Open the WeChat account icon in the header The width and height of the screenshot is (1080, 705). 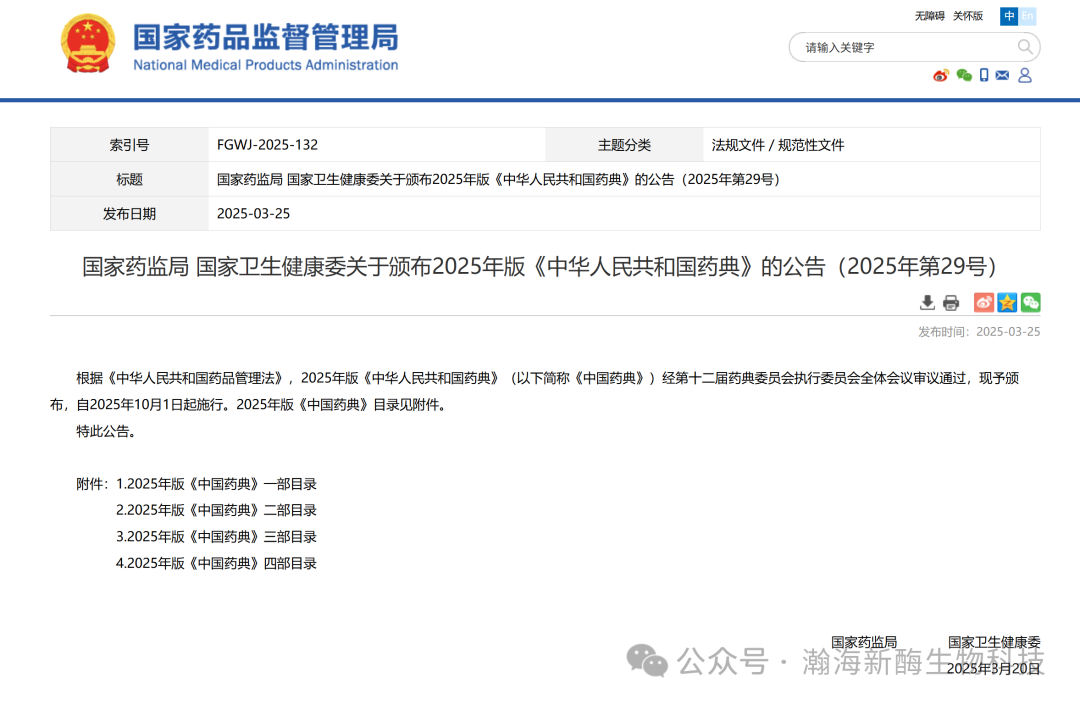(x=963, y=75)
